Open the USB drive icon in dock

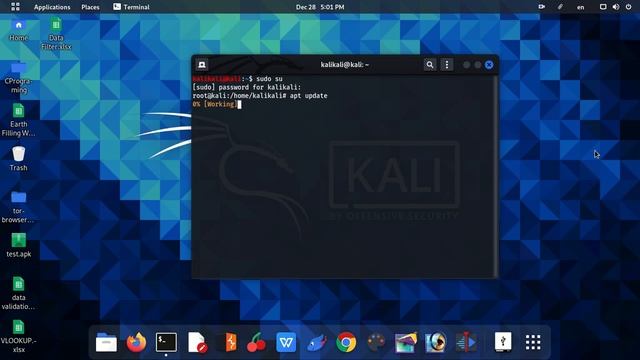click(503, 342)
